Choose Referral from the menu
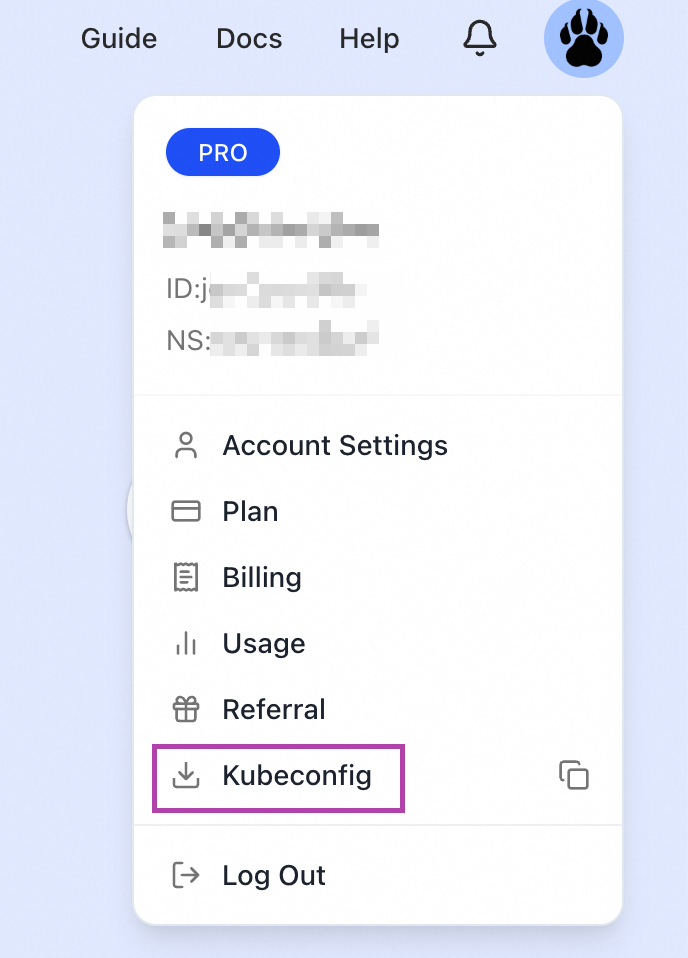The height and width of the screenshot is (958, 688). (274, 709)
